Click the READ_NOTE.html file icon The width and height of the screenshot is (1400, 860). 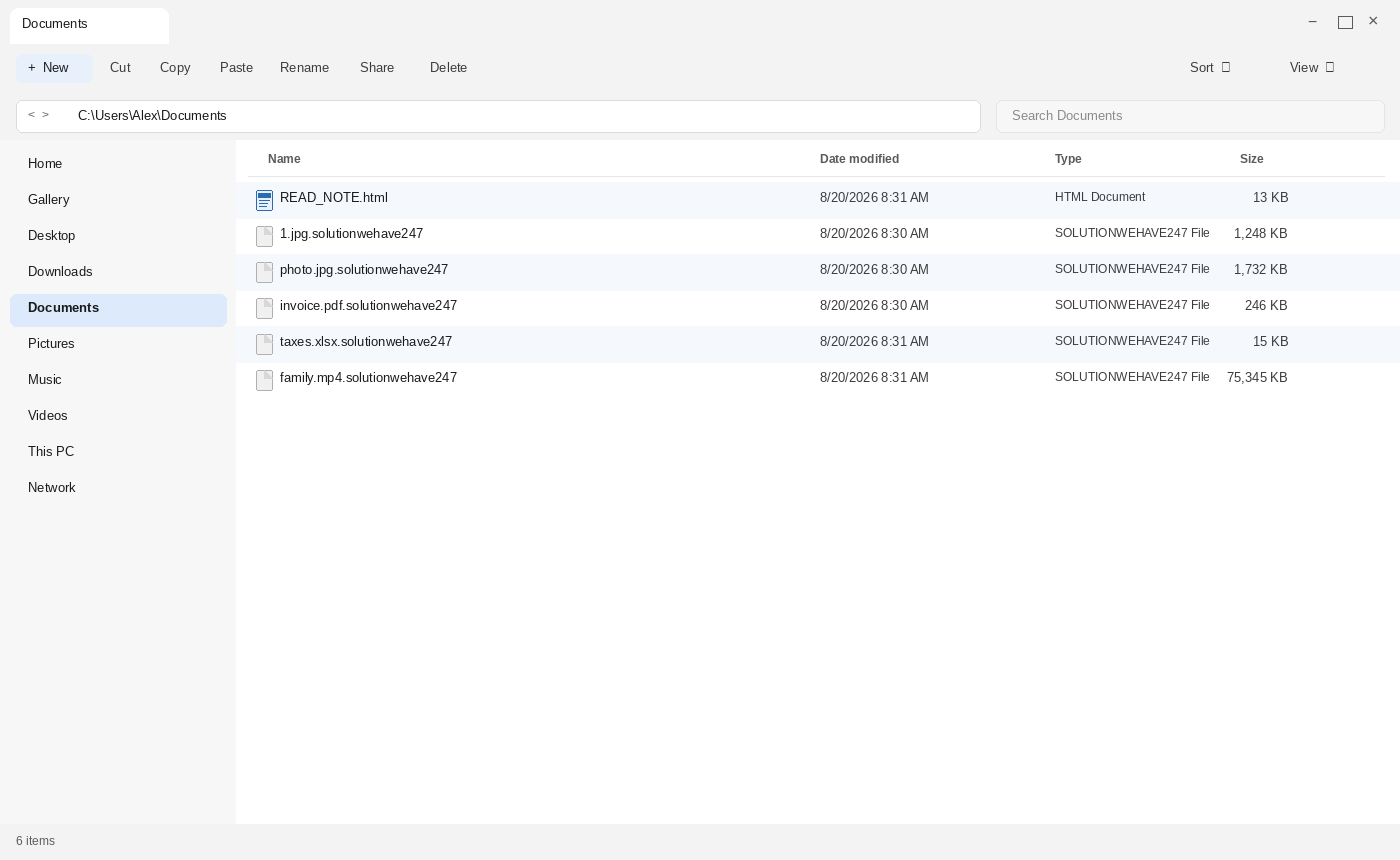264,201
